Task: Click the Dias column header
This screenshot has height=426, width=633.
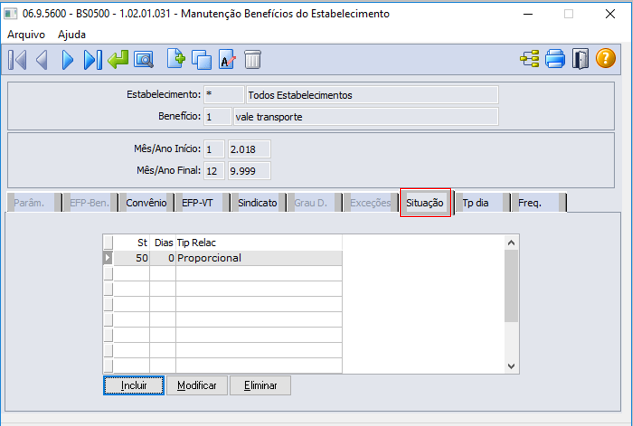Action: (163, 243)
